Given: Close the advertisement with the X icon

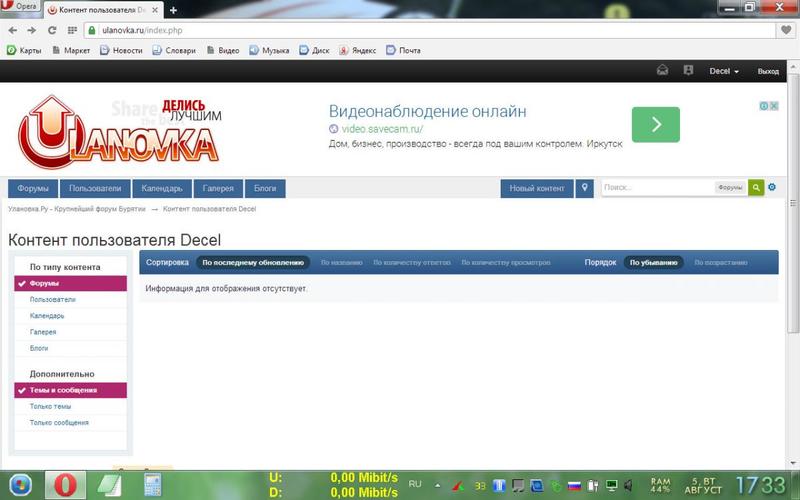Looking at the screenshot, I should (774, 106).
